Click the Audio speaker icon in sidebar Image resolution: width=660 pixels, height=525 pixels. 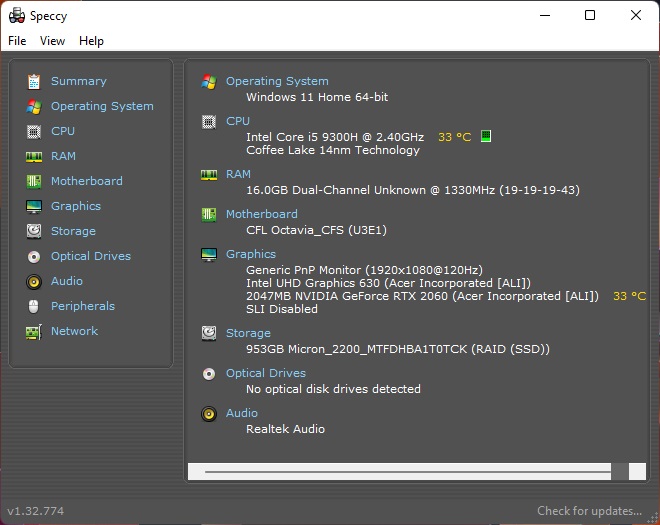(34, 281)
